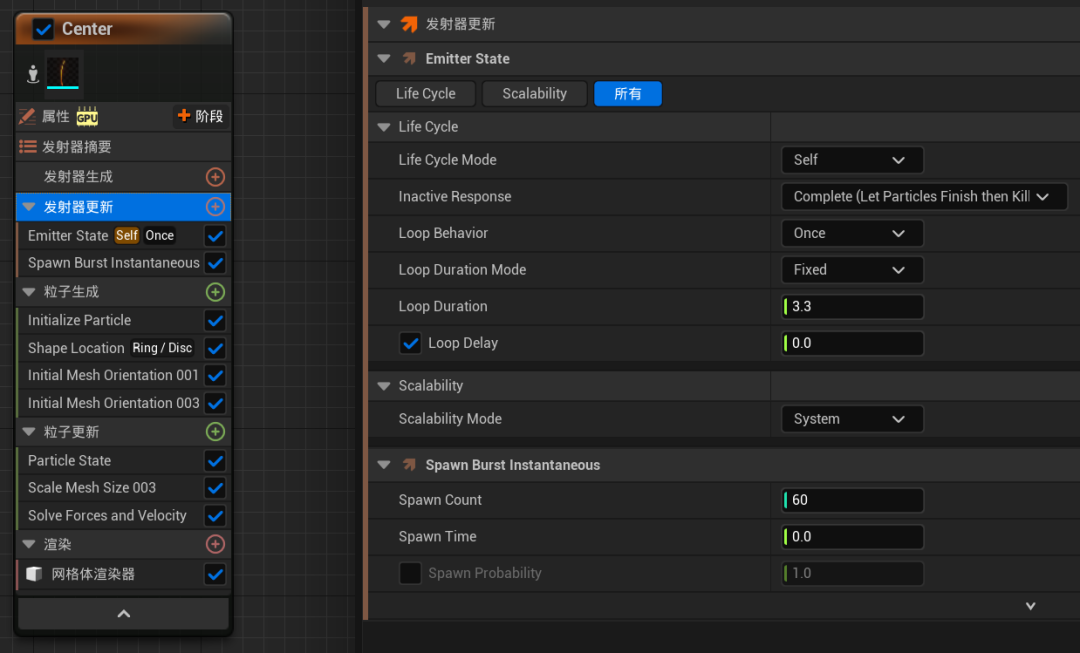The image size is (1080, 653).
Task: Uncheck the Spawn Burst Instantaneous module
Action: pos(215,263)
